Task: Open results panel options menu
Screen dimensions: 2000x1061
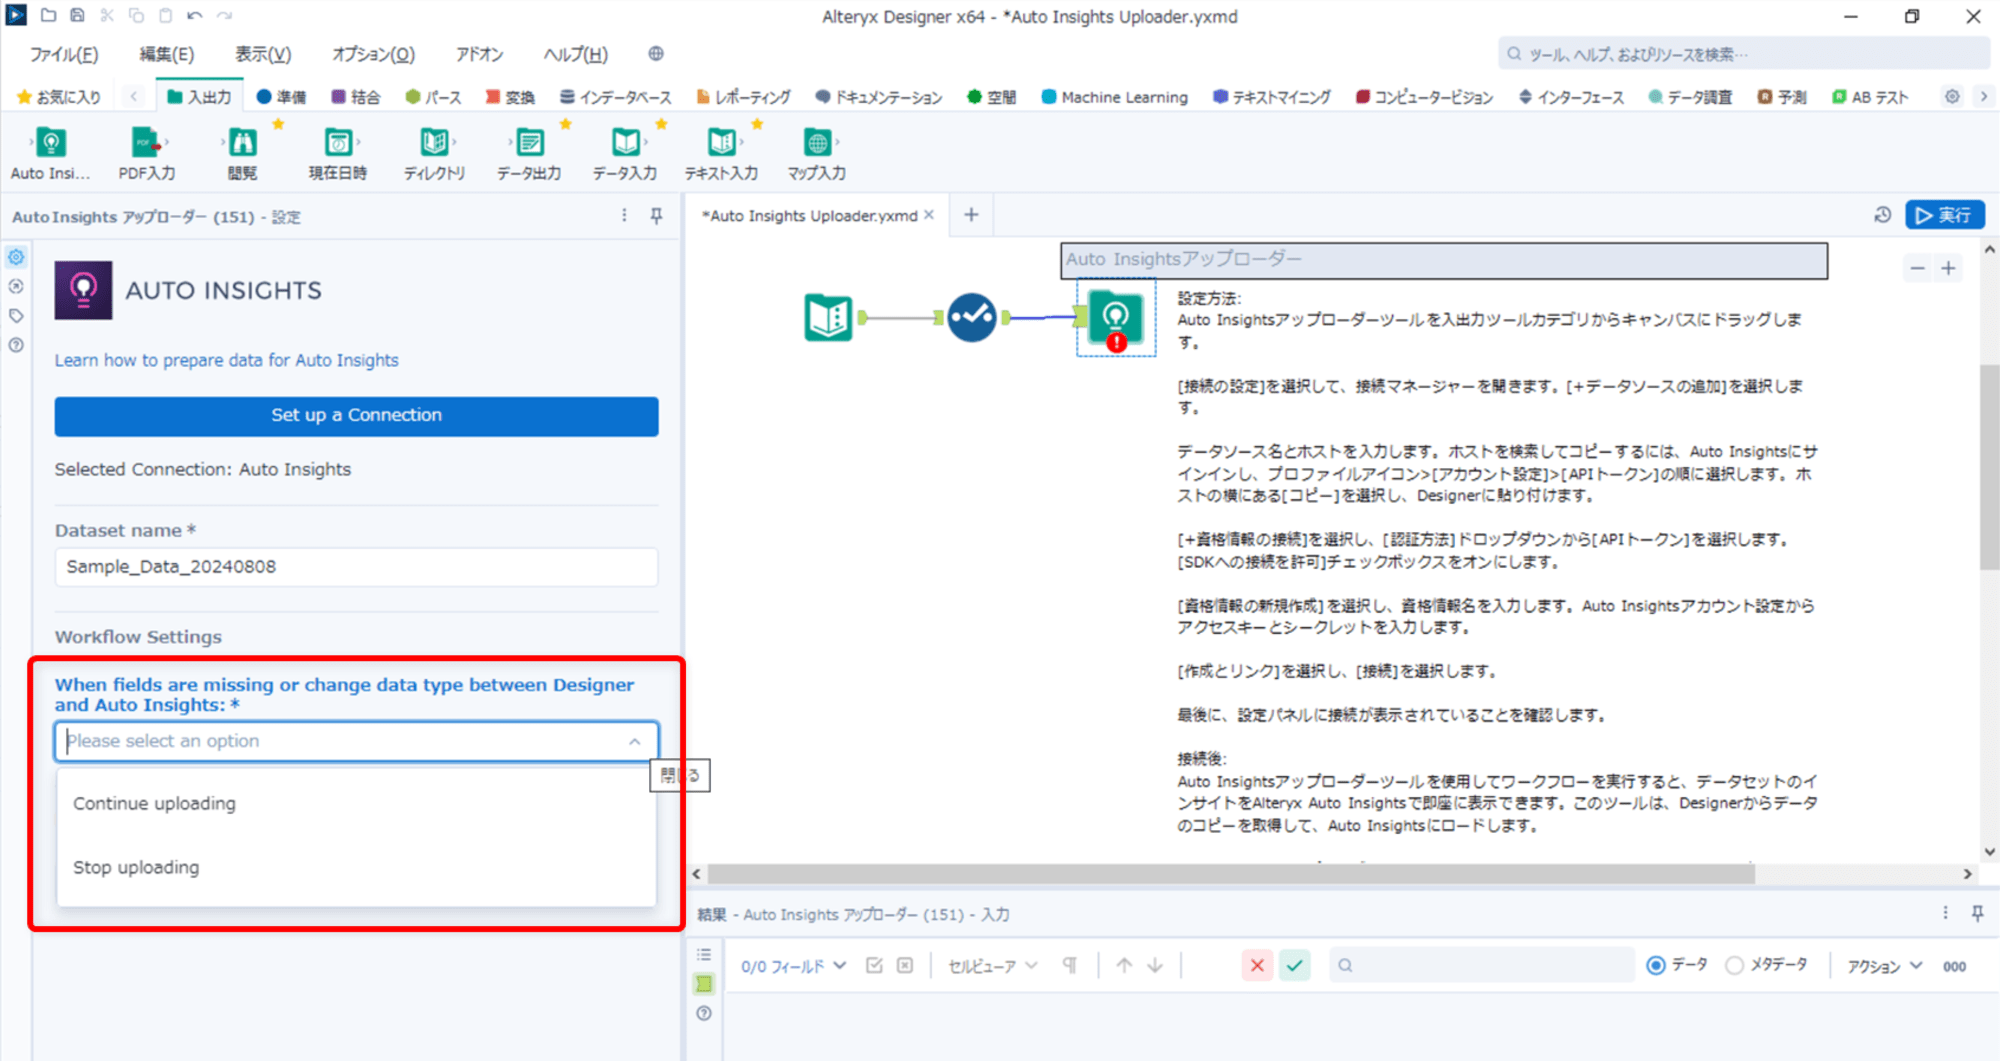Action: coord(1945,913)
